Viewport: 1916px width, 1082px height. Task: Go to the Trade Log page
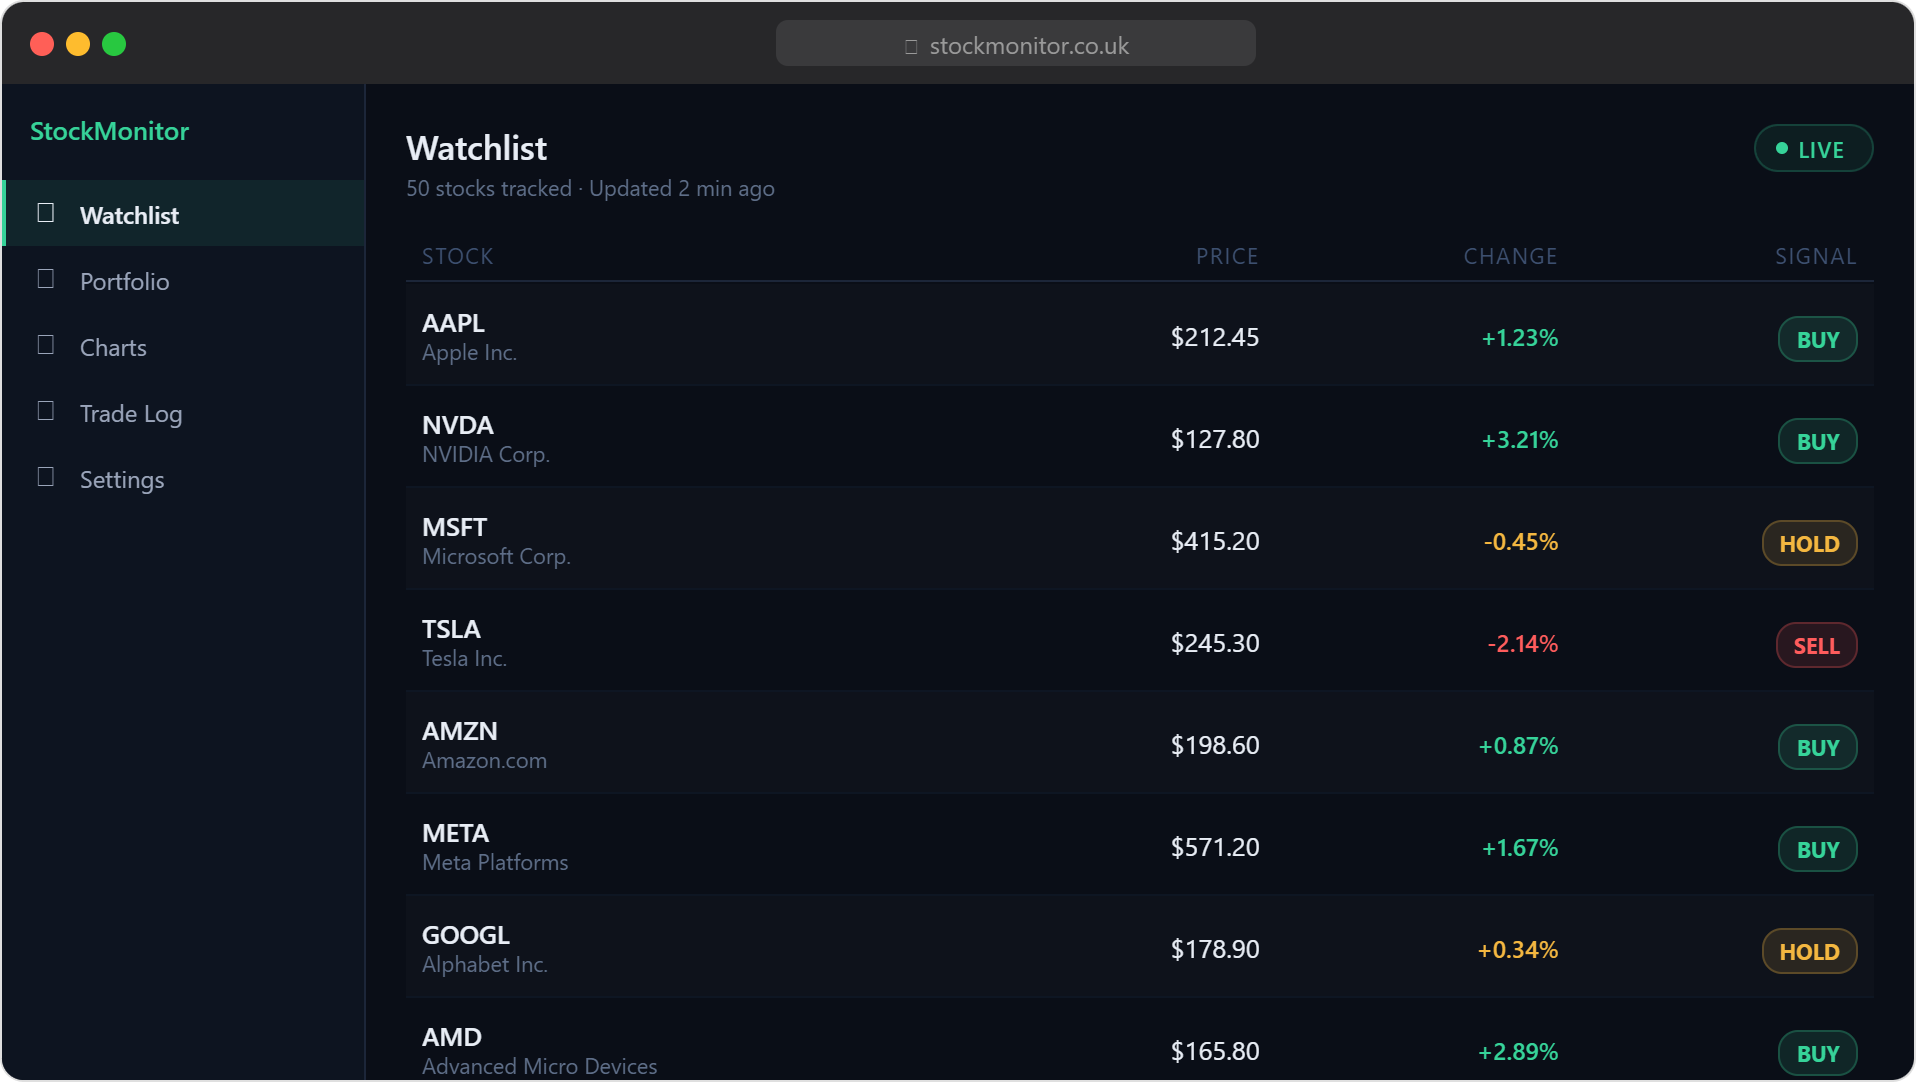point(185,412)
